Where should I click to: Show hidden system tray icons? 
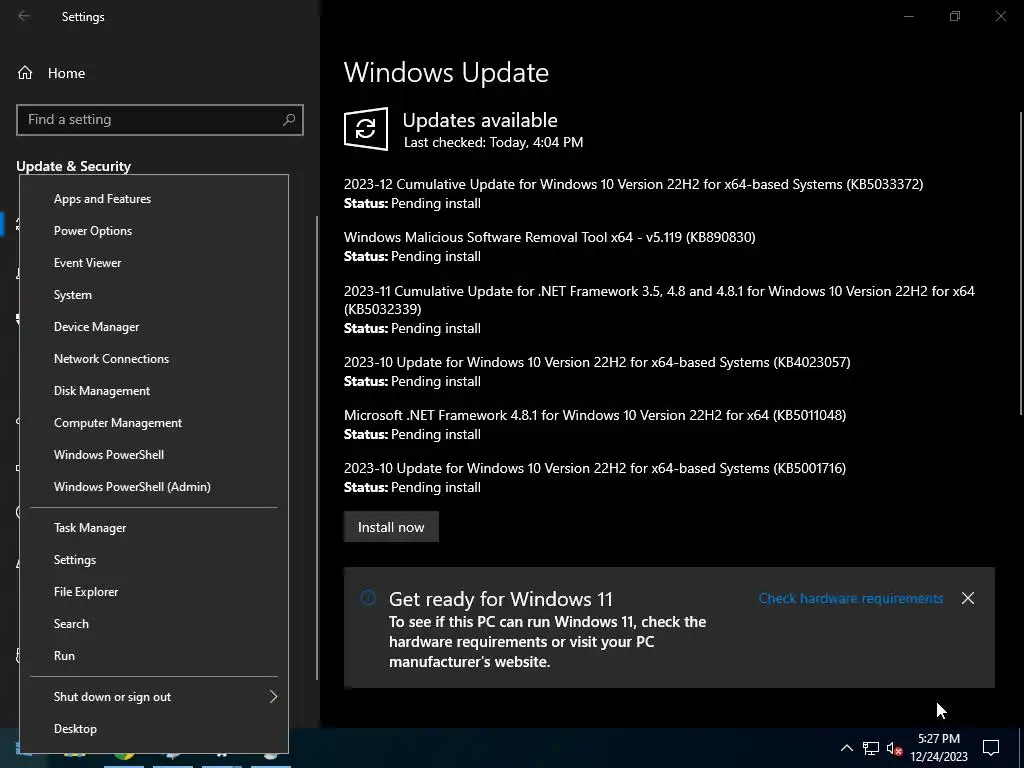coord(846,748)
